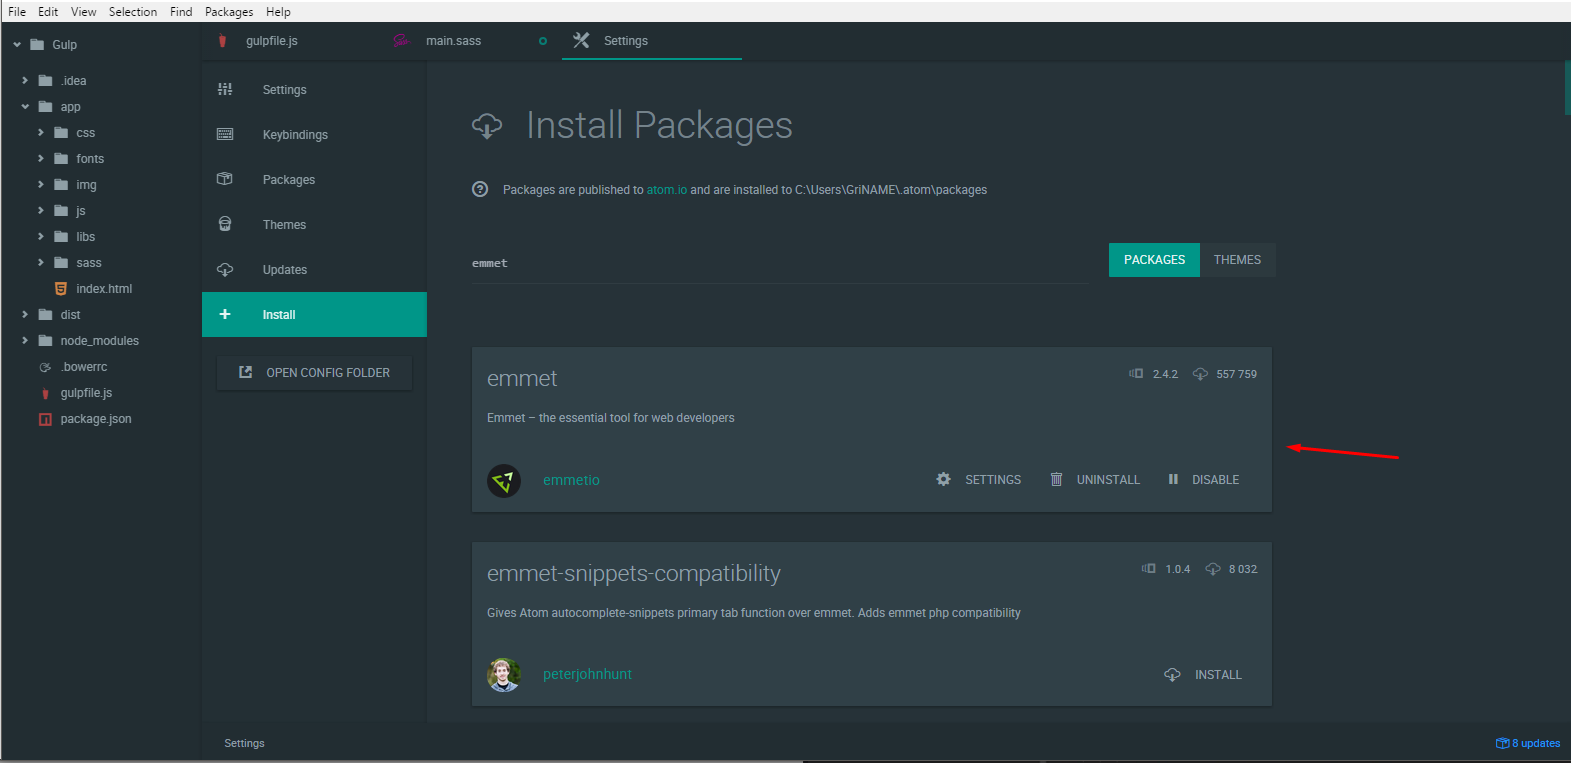Click the gulpfile.js tab gulp icon
The height and width of the screenshot is (763, 1571).
tap(222, 41)
